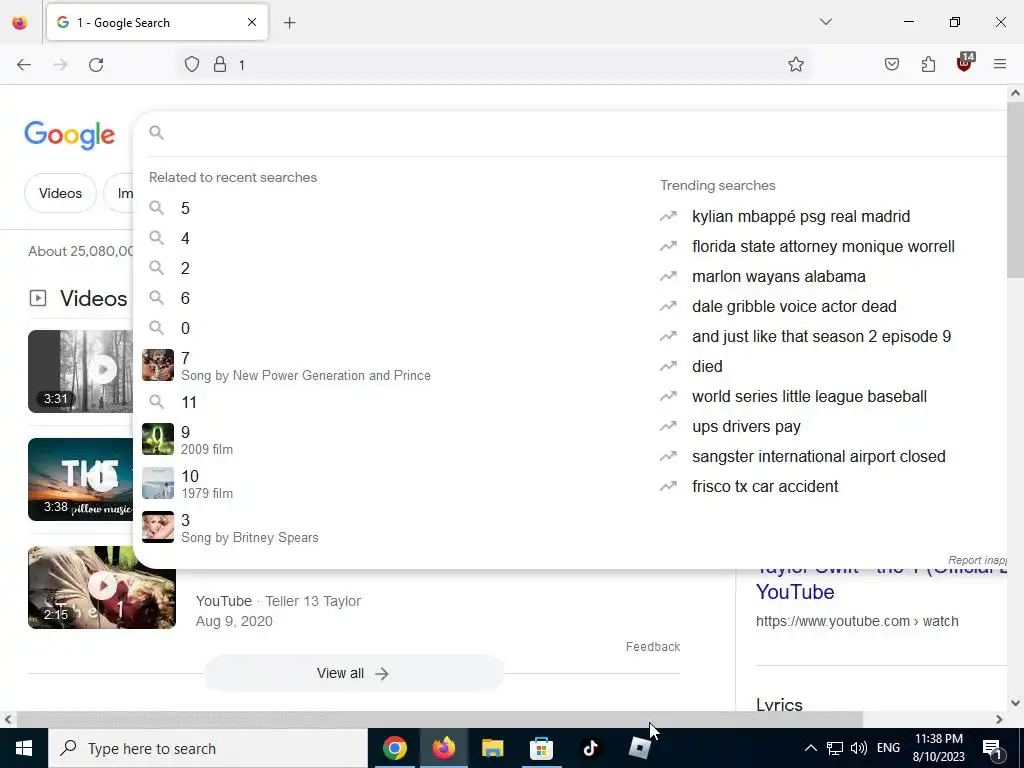Open the uBlock Origin extension icon
This screenshot has width=1024, height=768.
coord(965,63)
